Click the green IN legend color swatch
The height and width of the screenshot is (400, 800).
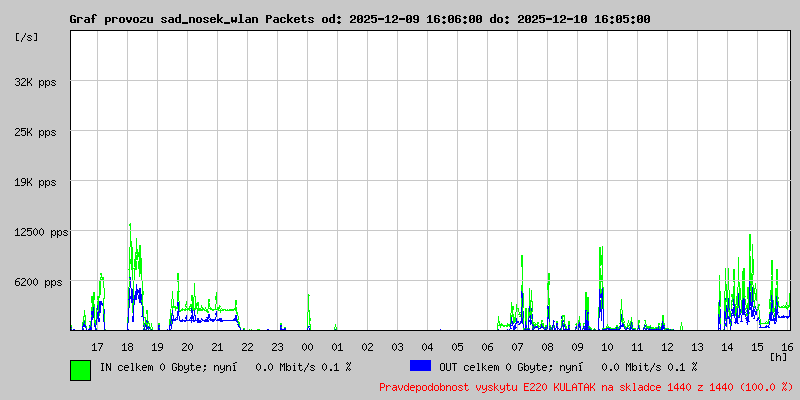(81, 370)
